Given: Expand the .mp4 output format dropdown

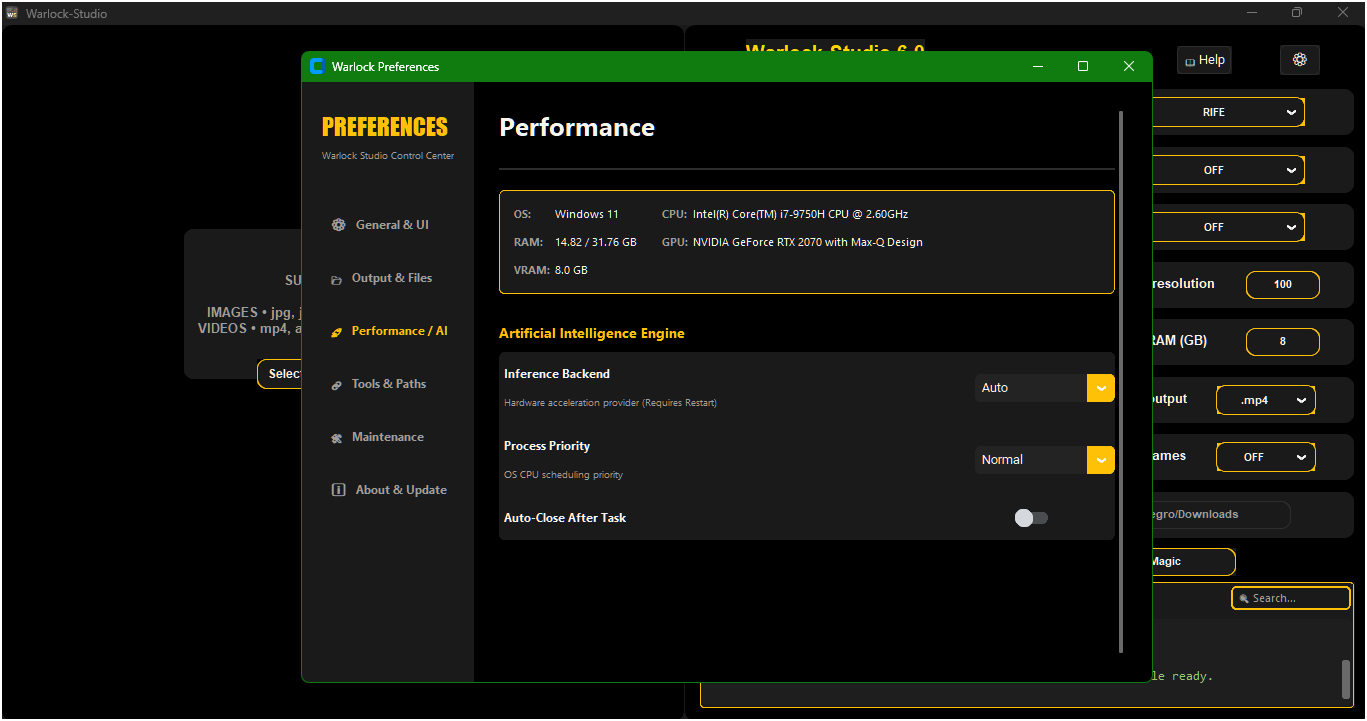Looking at the screenshot, I should tap(1266, 400).
